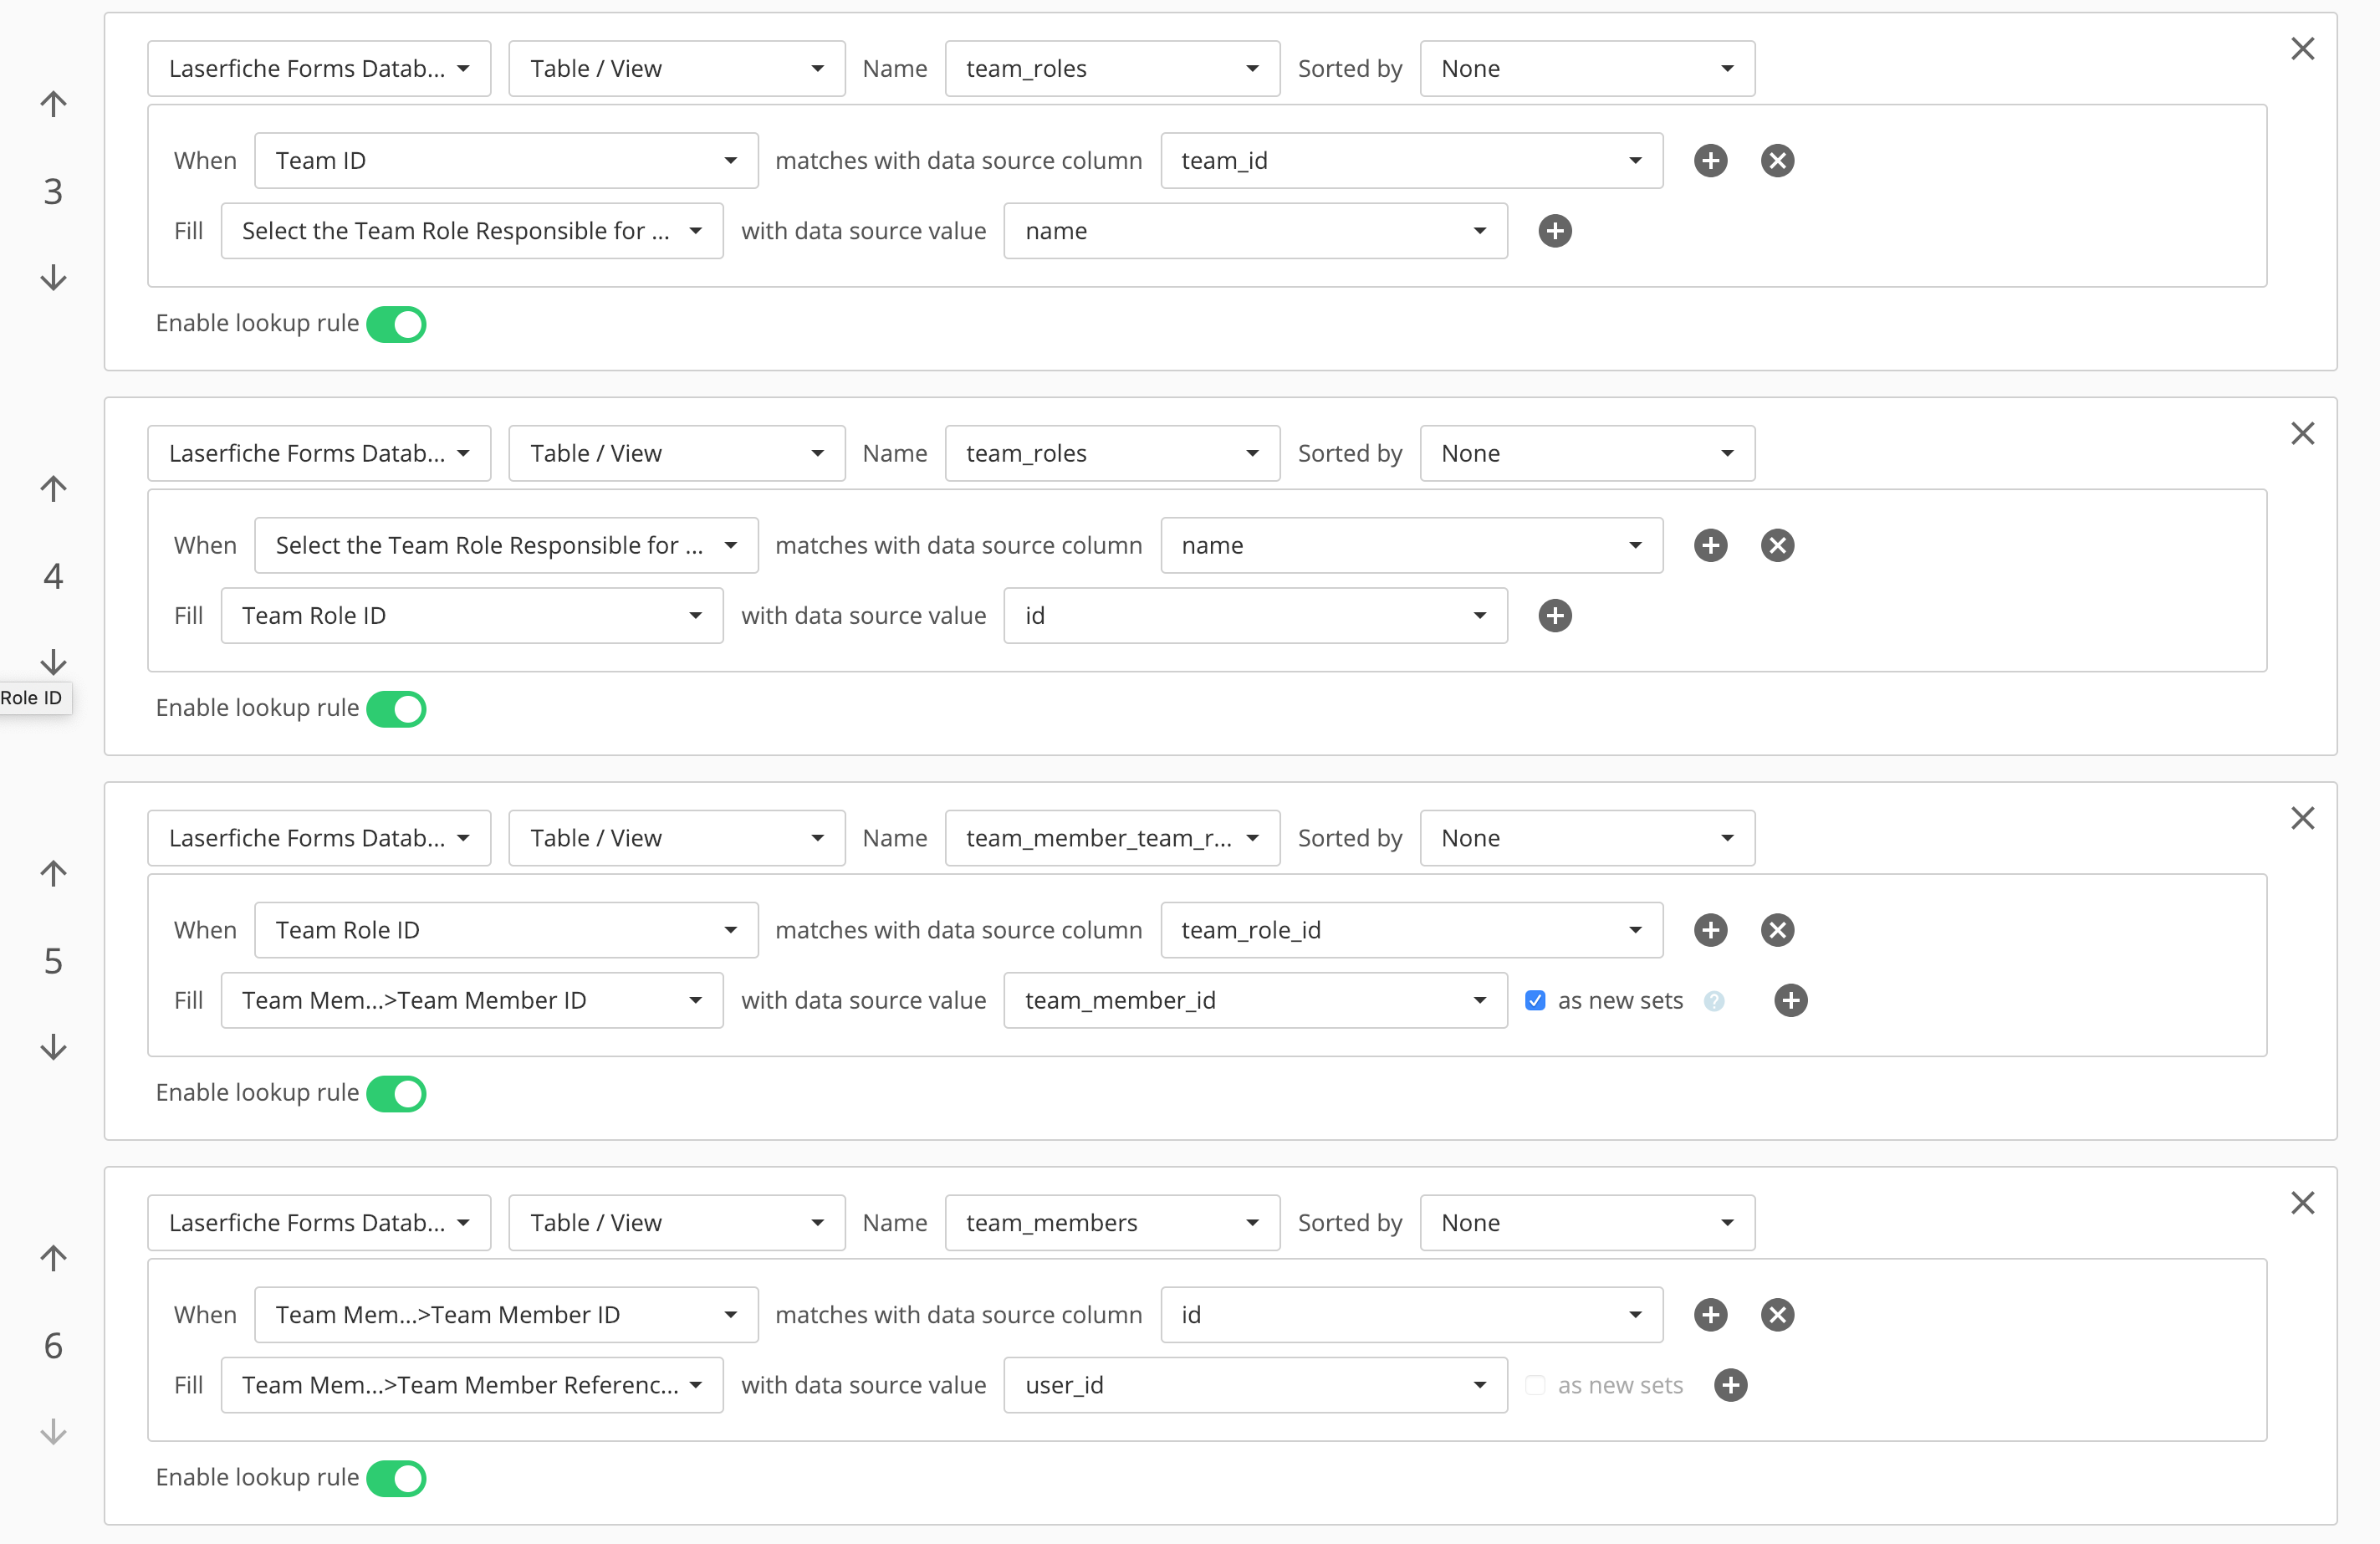The image size is (2380, 1544).
Task: Move rule 4 down with arrow
Action: (54, 662)
